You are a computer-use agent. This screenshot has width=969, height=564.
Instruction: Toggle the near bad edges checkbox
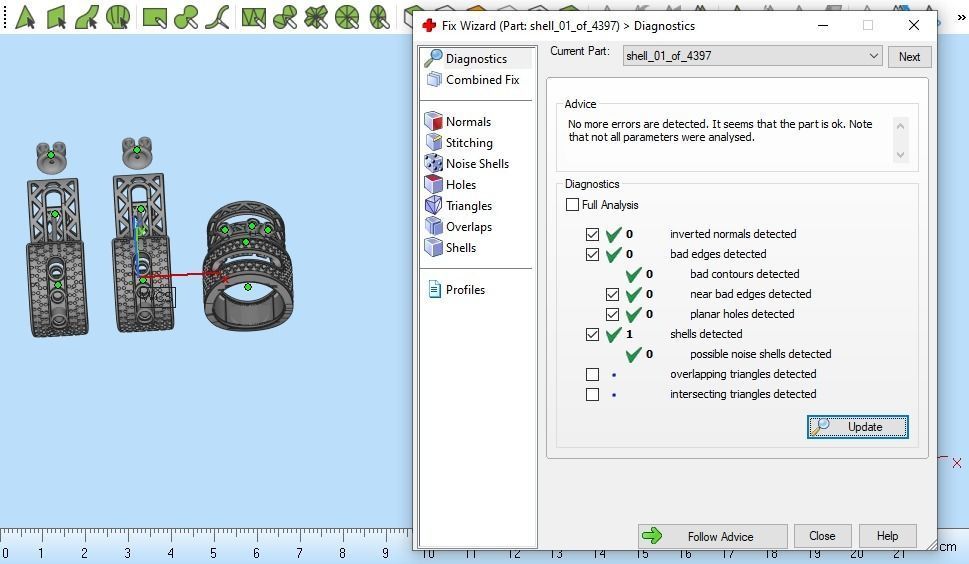pos(612,294)
